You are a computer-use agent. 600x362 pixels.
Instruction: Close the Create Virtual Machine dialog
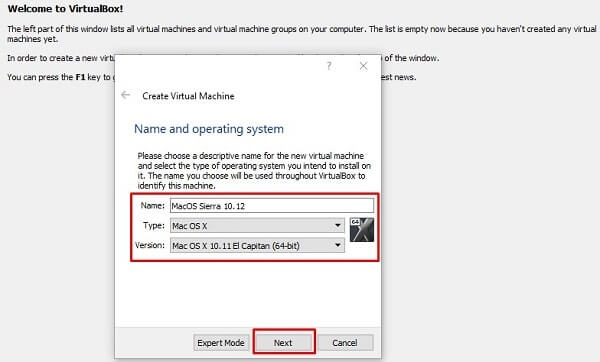click(x=363, y=66)
